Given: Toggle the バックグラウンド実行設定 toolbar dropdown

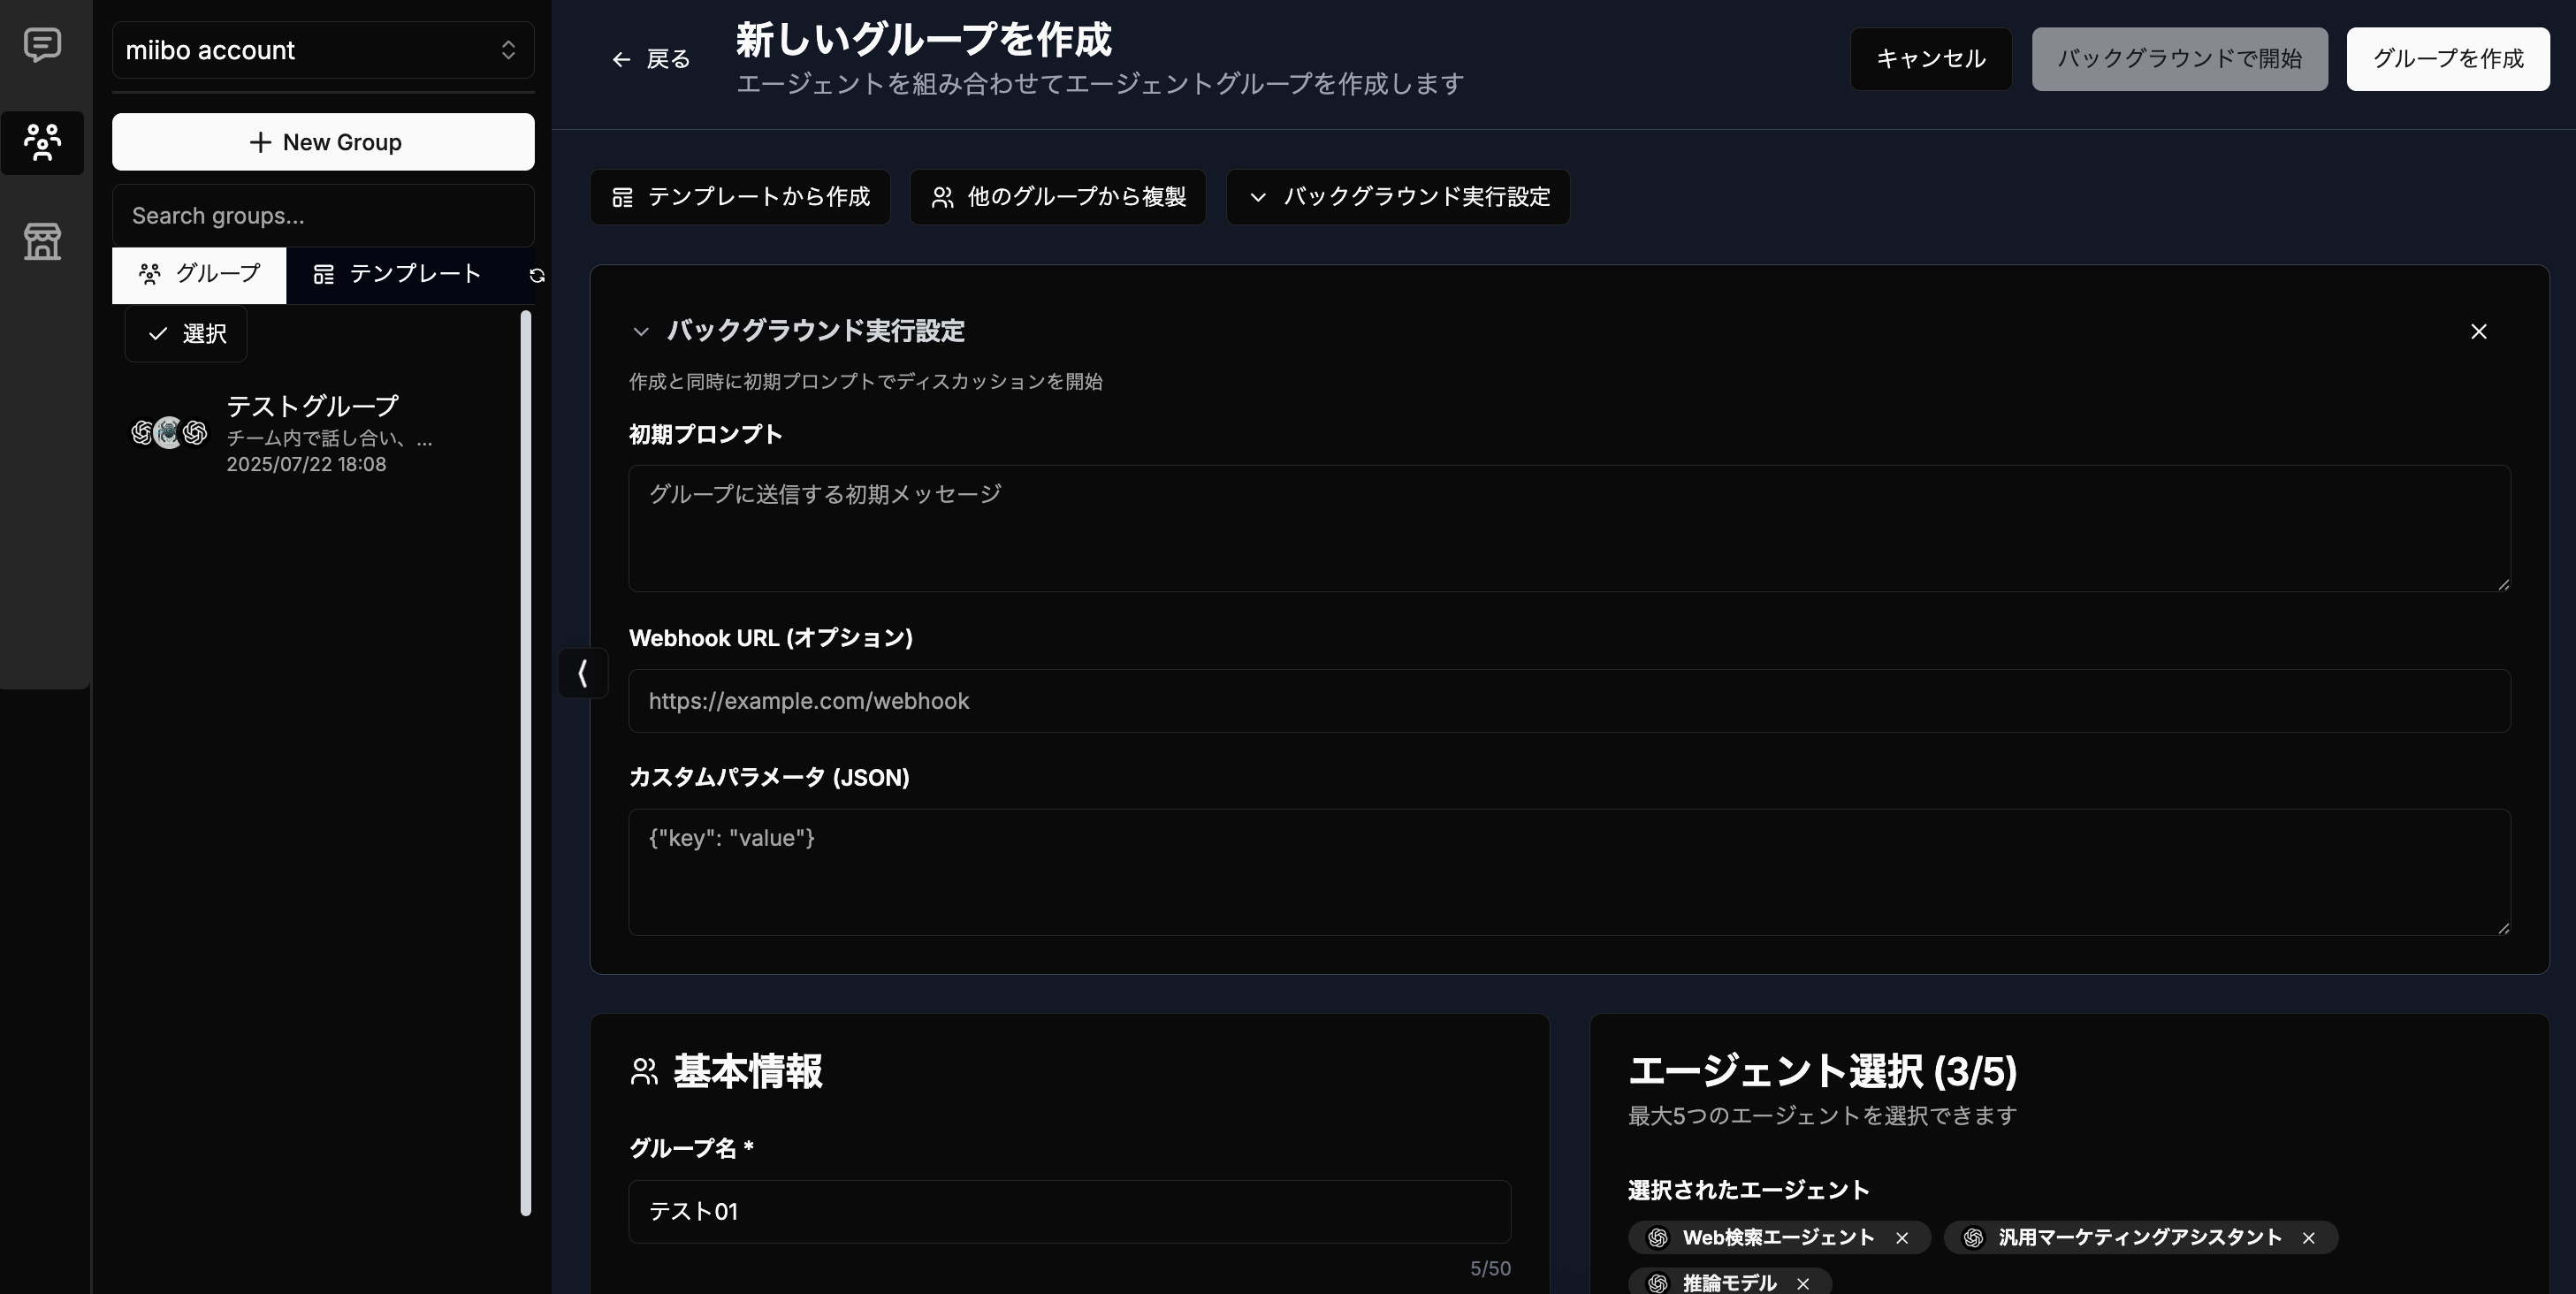Looking at the screenshot, I should pos(1398,197).
